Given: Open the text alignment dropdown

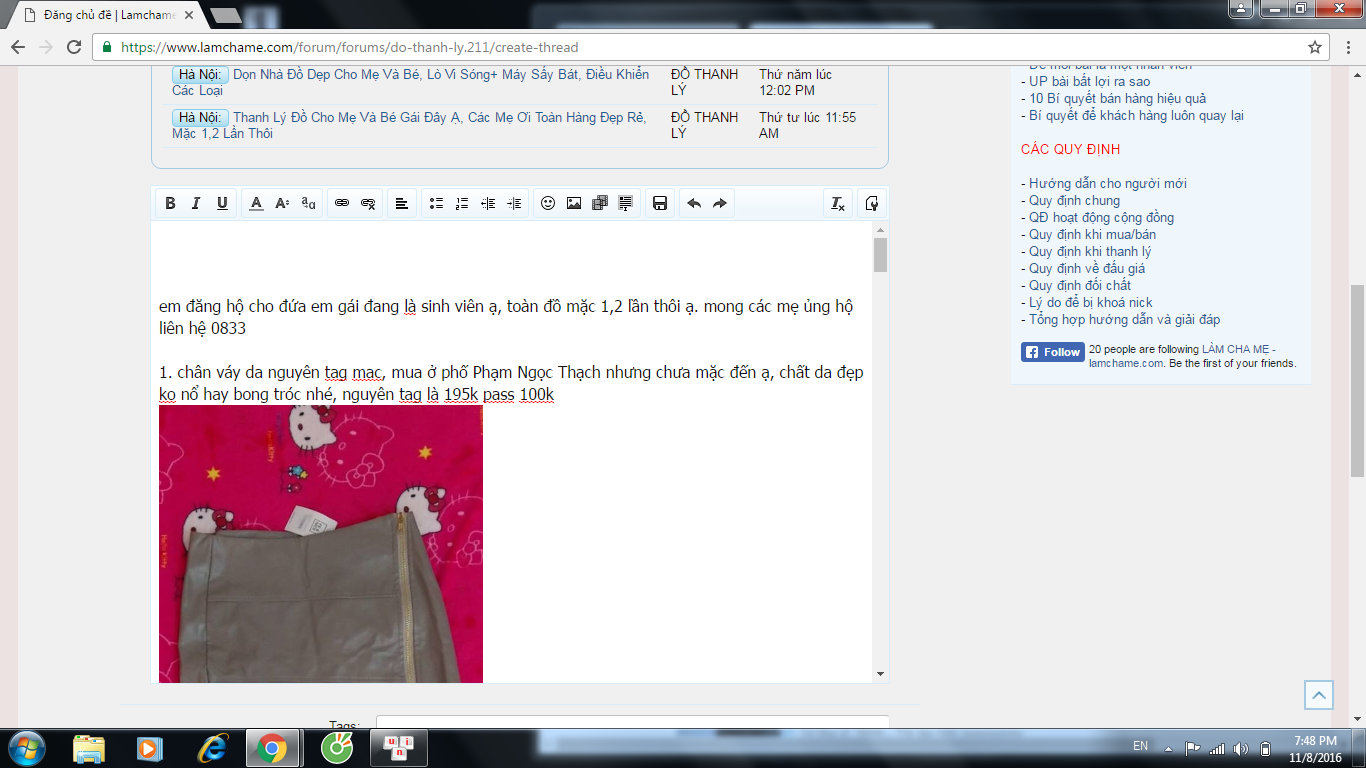Looking at the screenshot, I should (x=401, y=203).
